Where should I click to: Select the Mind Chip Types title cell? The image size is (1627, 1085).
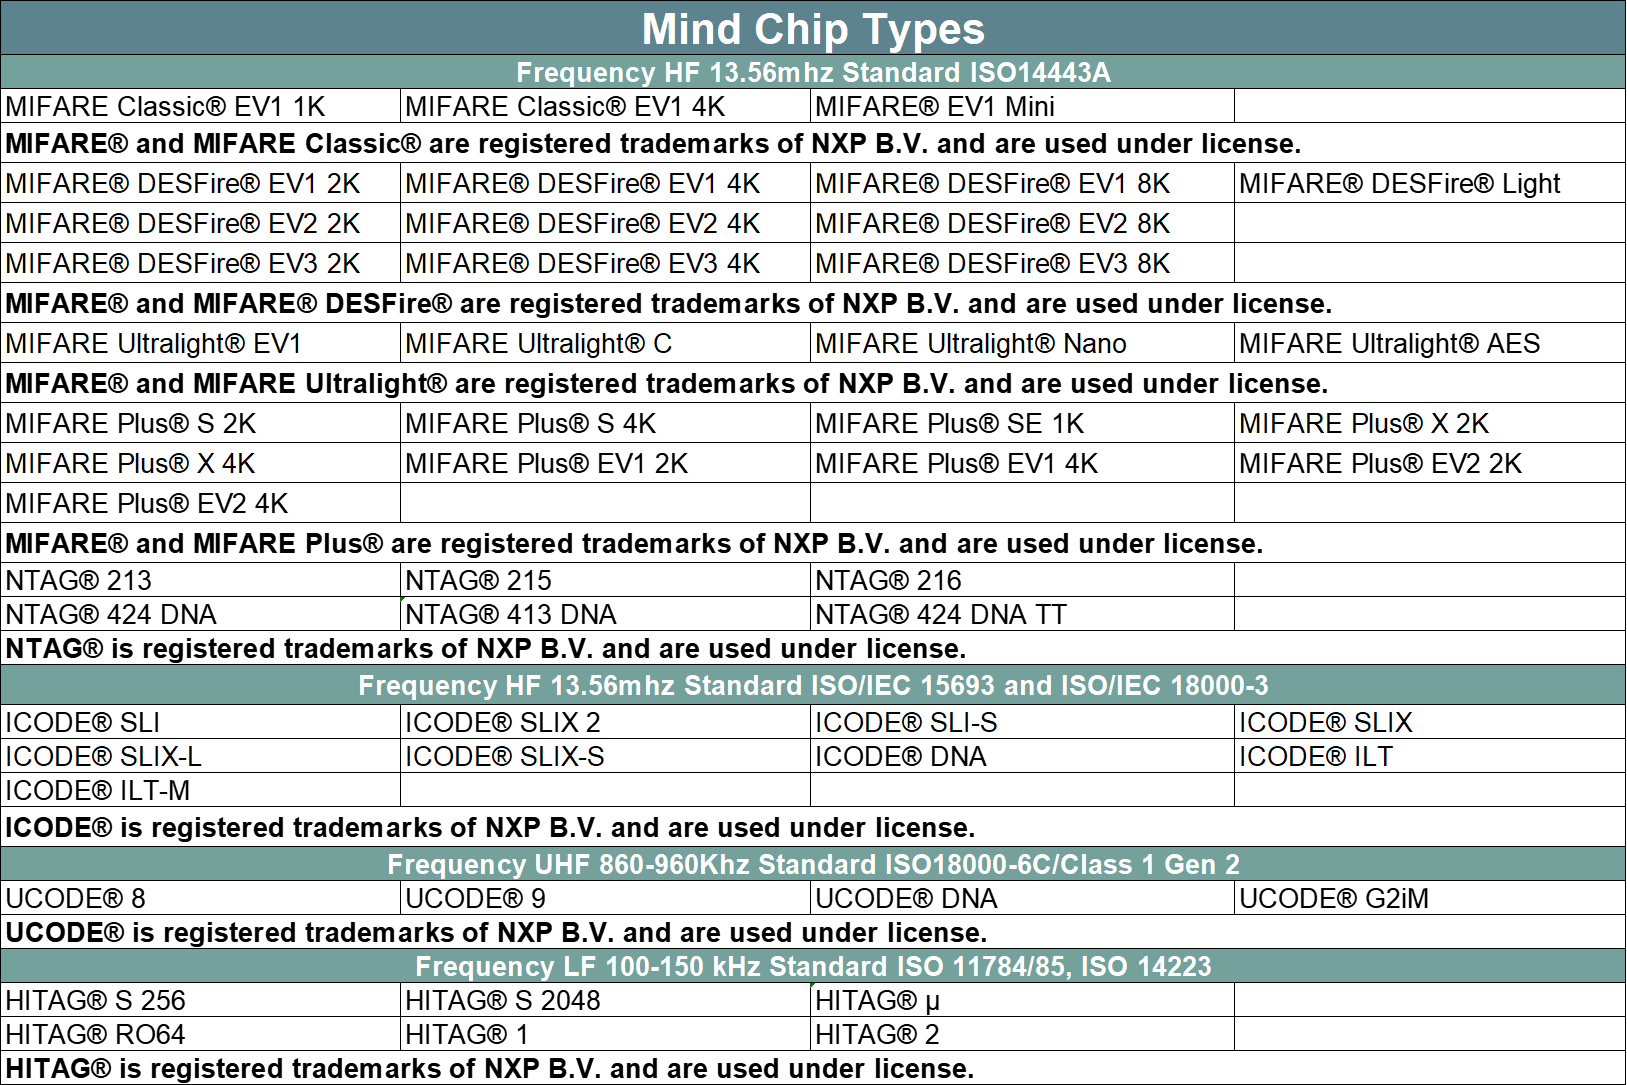click(x=813, y=28)
